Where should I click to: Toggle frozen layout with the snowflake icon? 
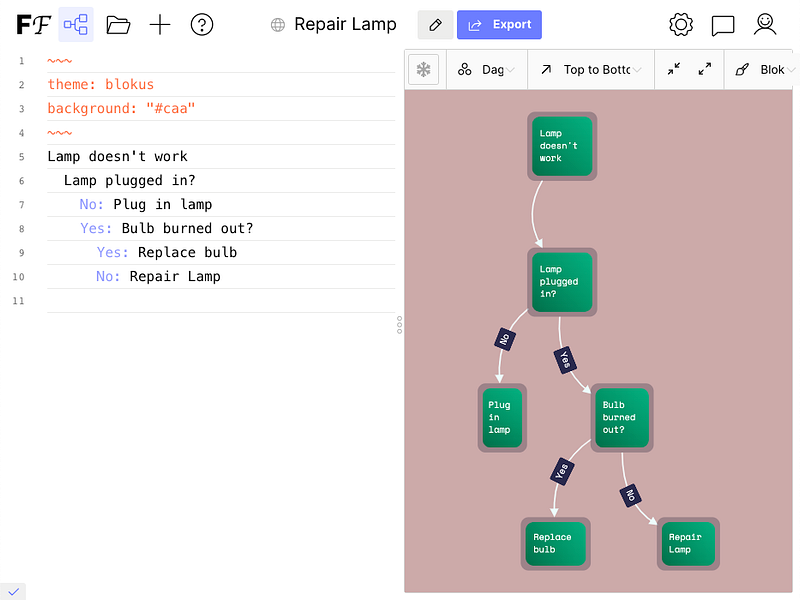click(423, 69)
